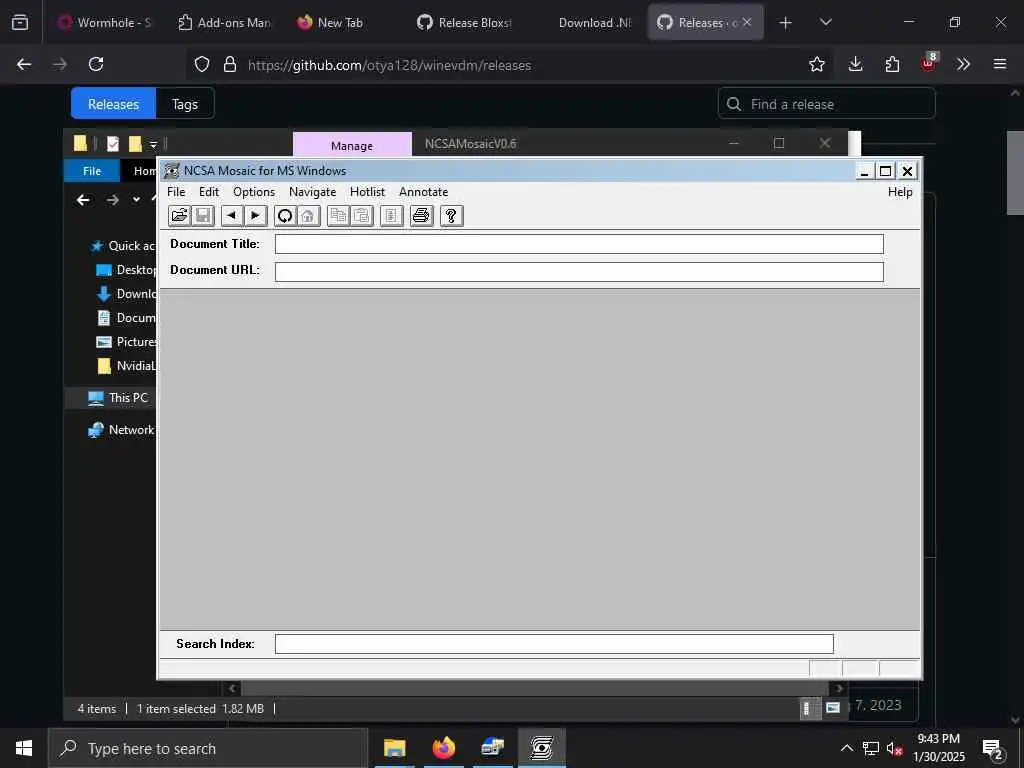Switch Explorer to large icons view
The height and width of the screenshot is (768, 1024).
click(x=833, y=709)
